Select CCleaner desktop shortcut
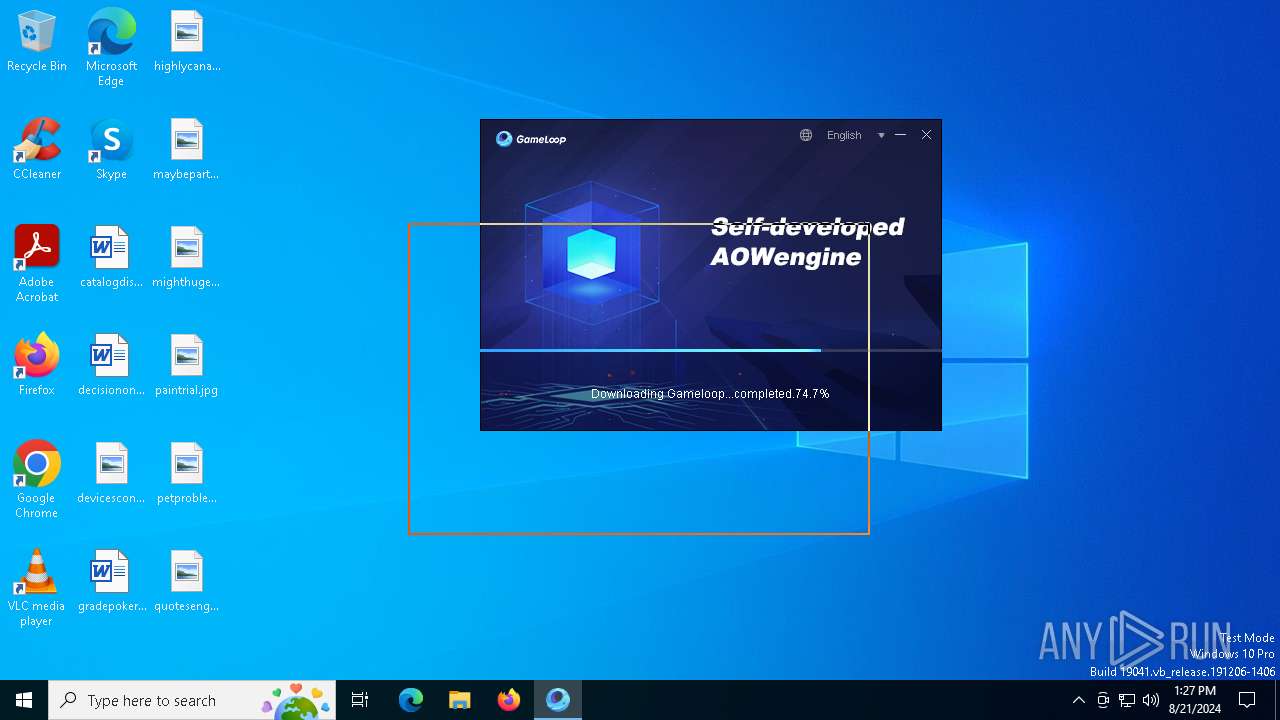The height and width of the screenshot is (720, 1280). (x=37, y=150)
